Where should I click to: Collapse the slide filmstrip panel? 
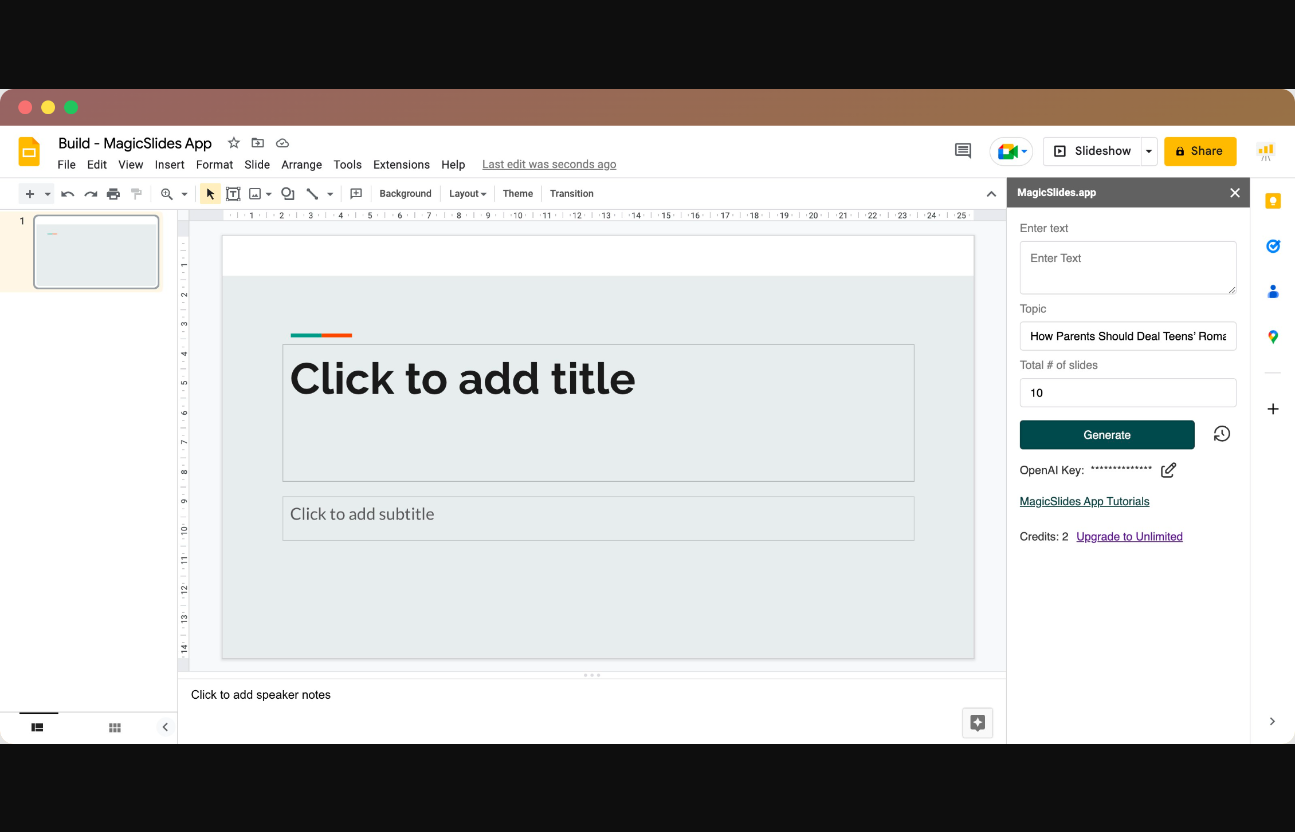[165, 727]
